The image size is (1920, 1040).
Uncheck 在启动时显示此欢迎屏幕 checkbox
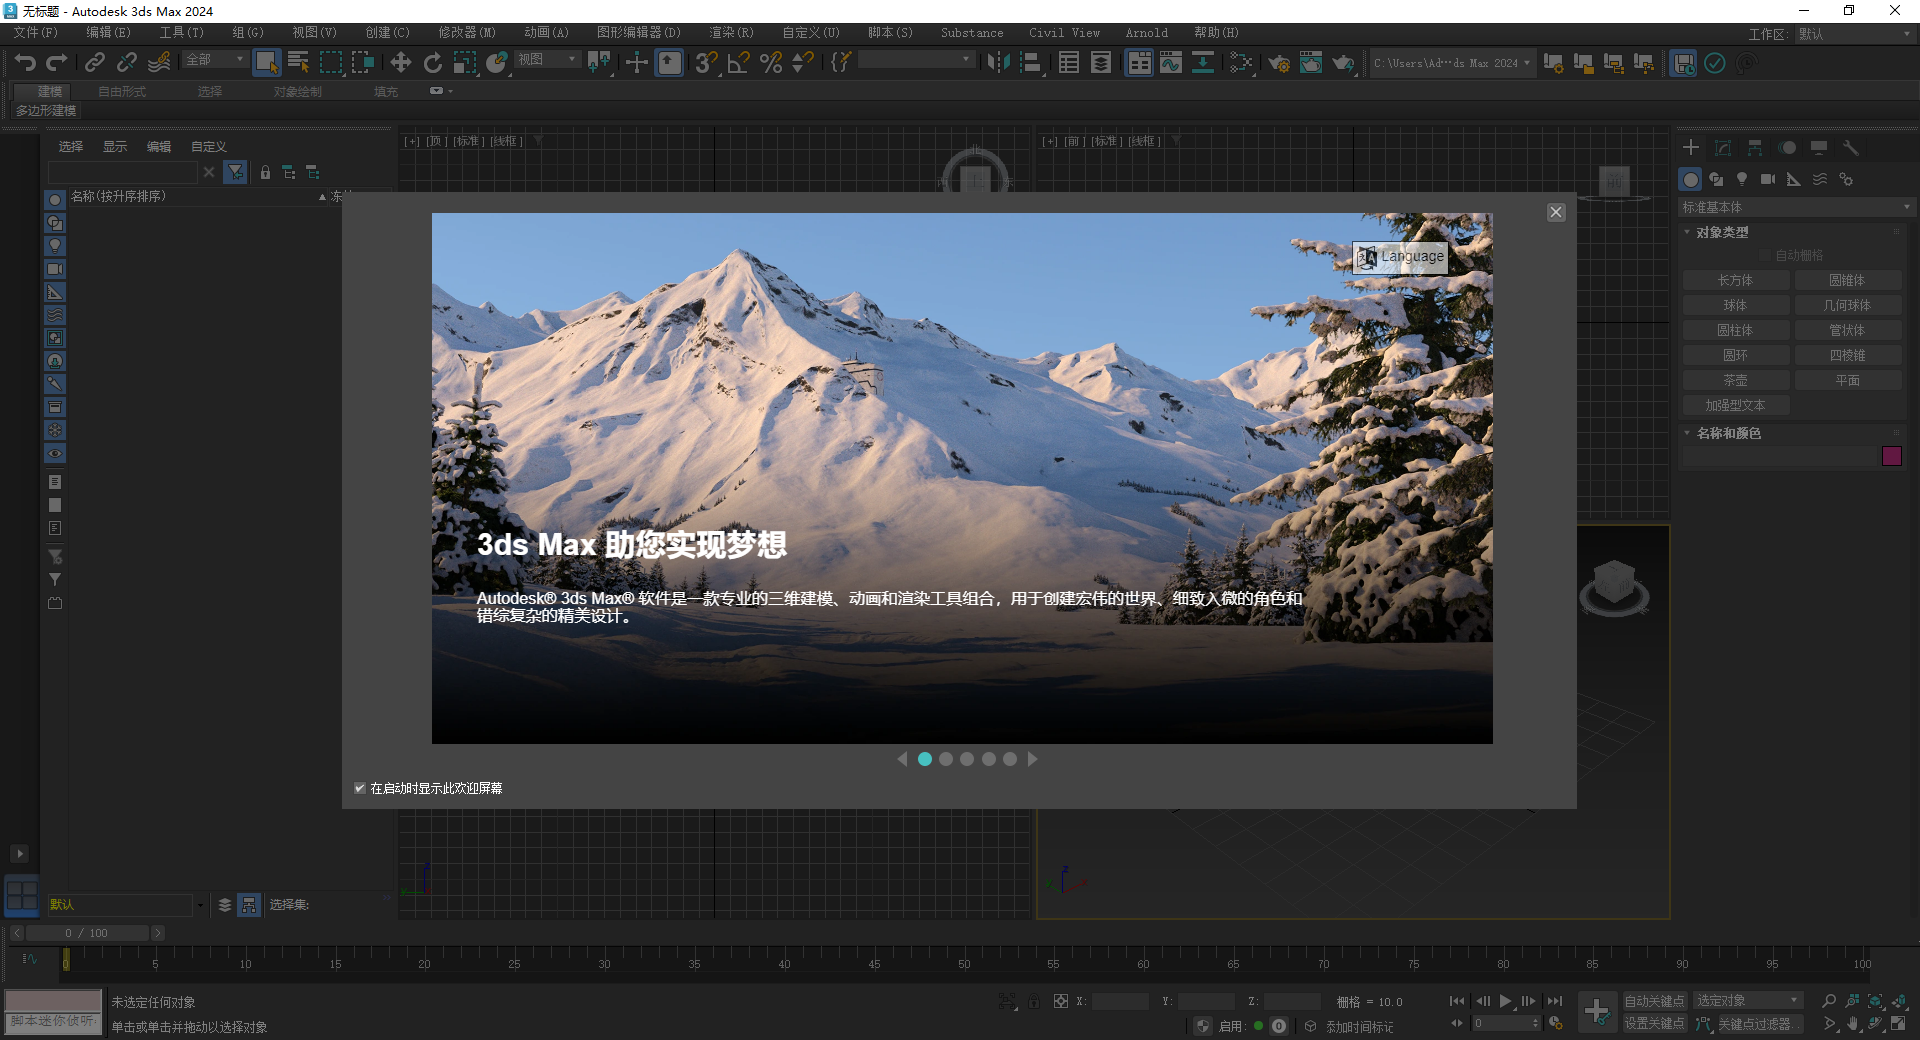point(360,788)
